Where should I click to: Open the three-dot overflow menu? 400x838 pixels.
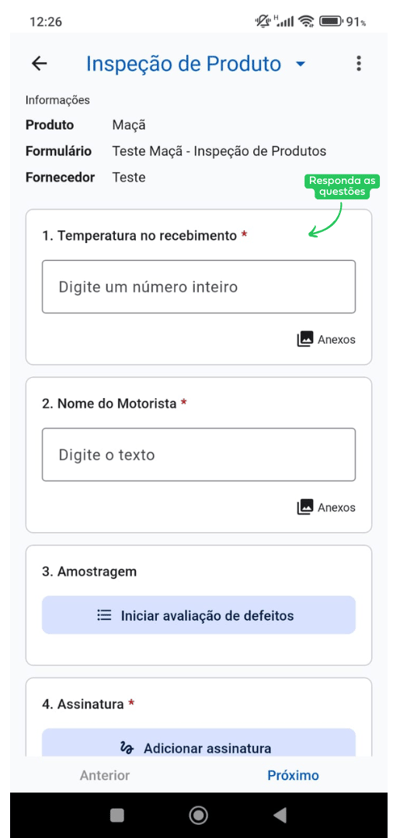358,64
